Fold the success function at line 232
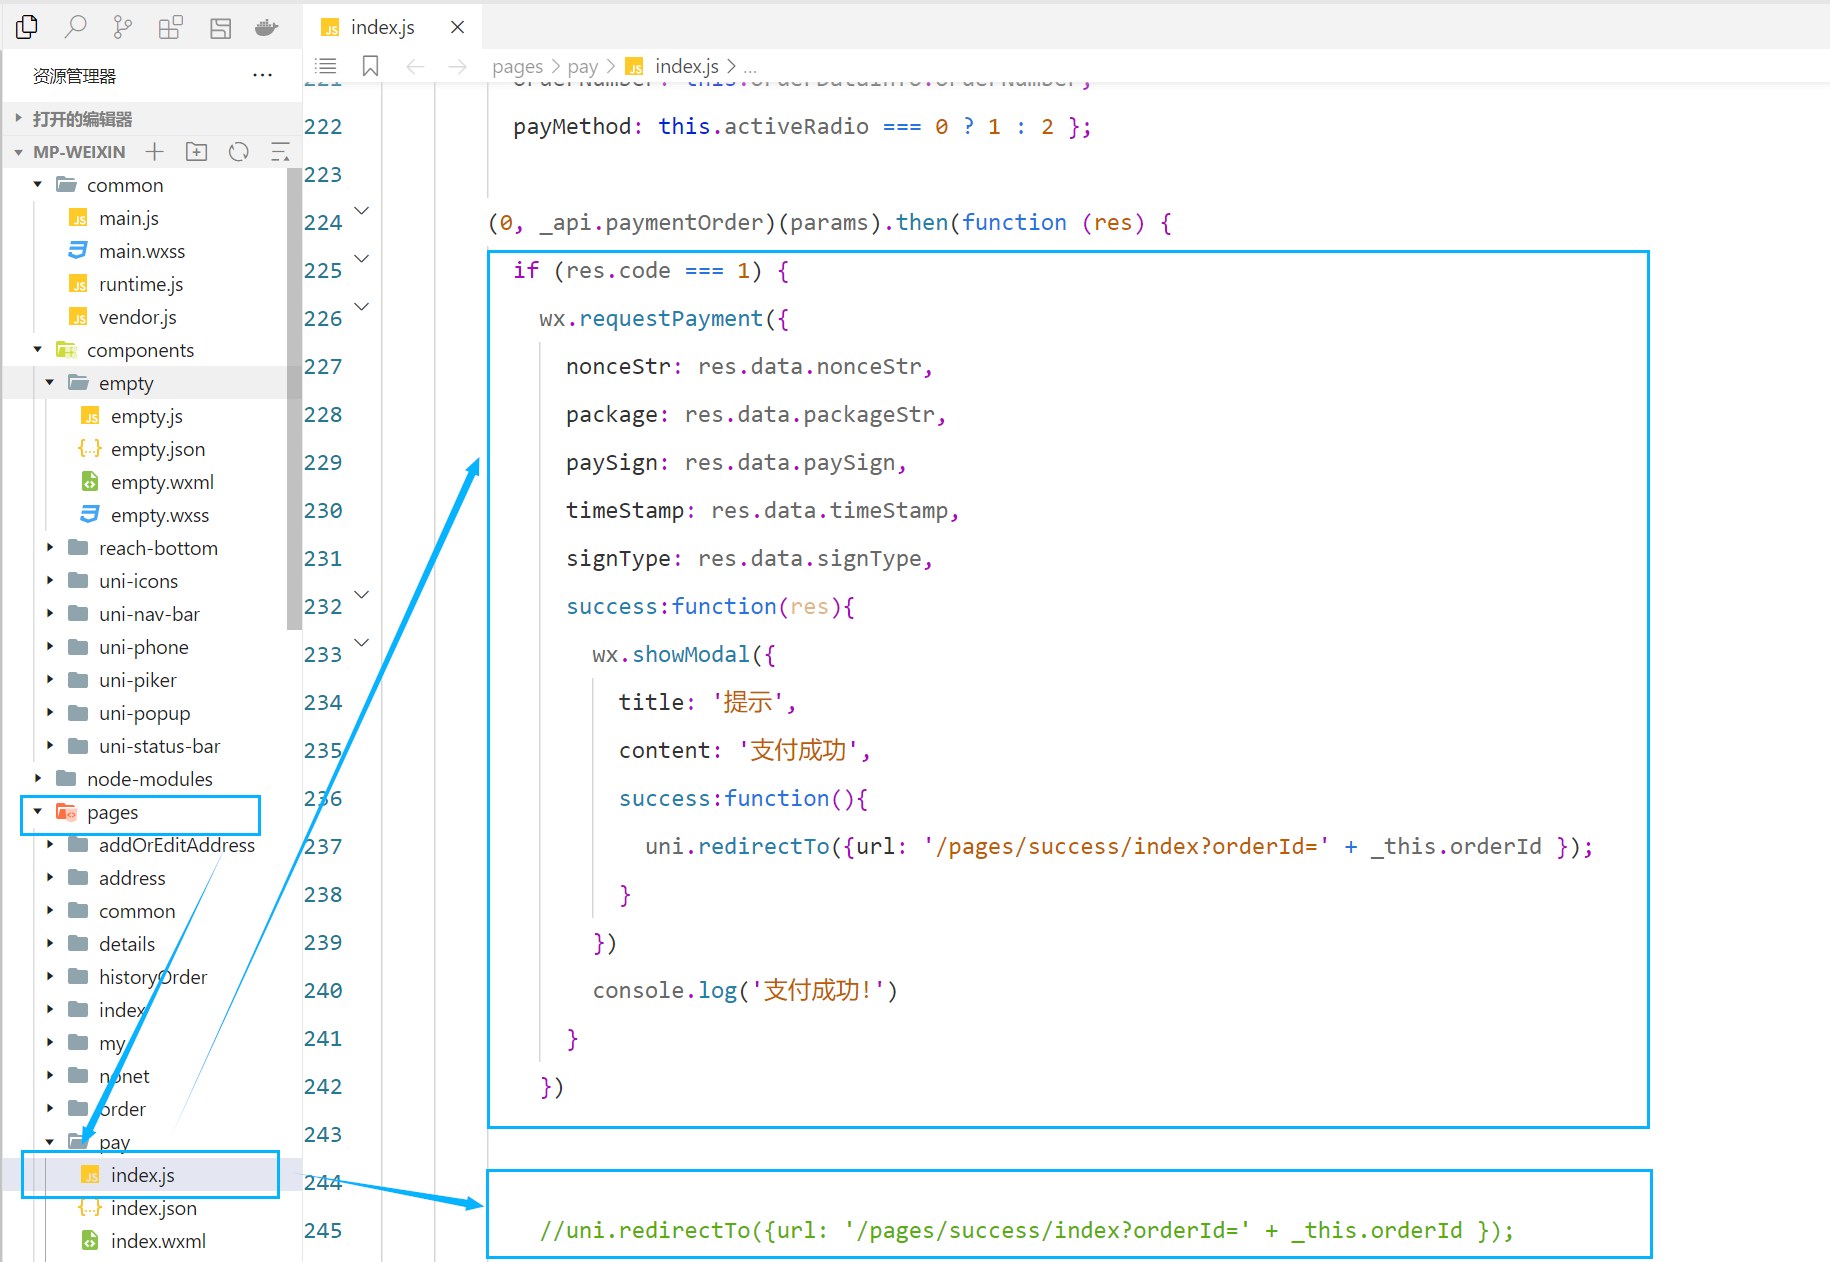 tap(362, 595)
